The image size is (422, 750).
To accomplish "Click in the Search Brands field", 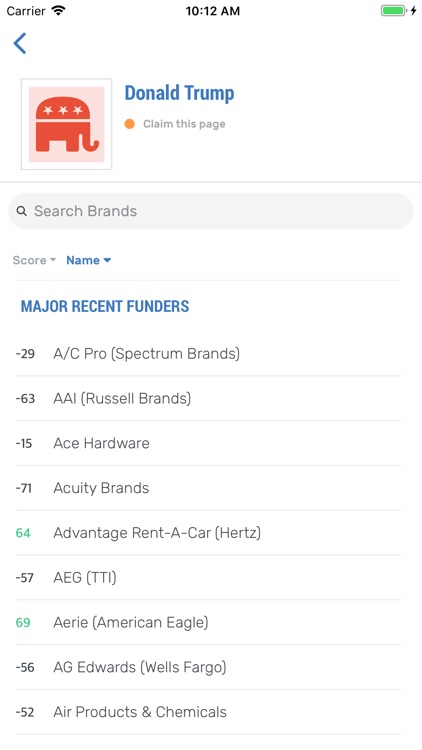I will click(x=211, y=211).
